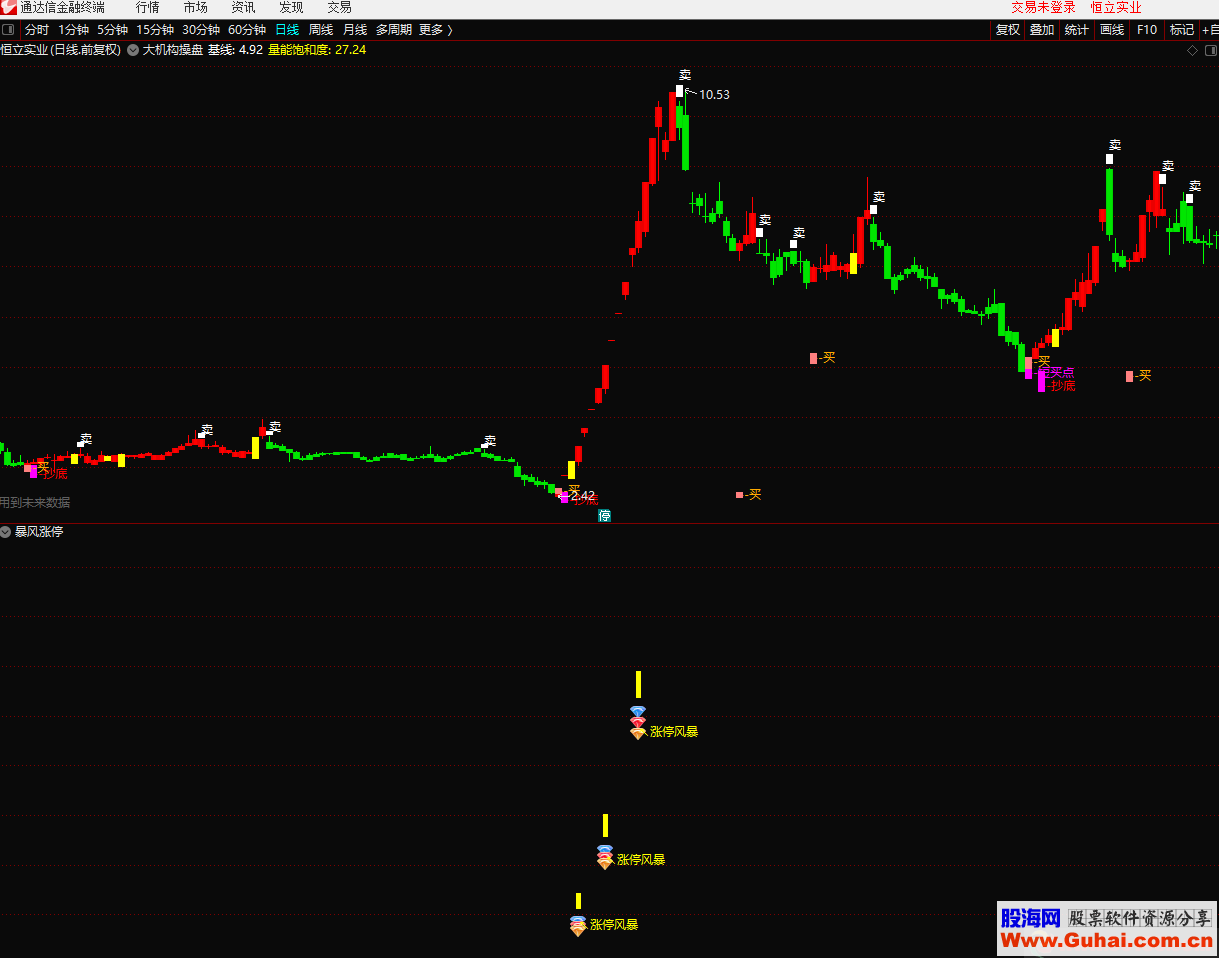The width and height of the screenshot is (1219, 958).
Task: Click the 10.53 high price label
Action: [x=714, y=95]
